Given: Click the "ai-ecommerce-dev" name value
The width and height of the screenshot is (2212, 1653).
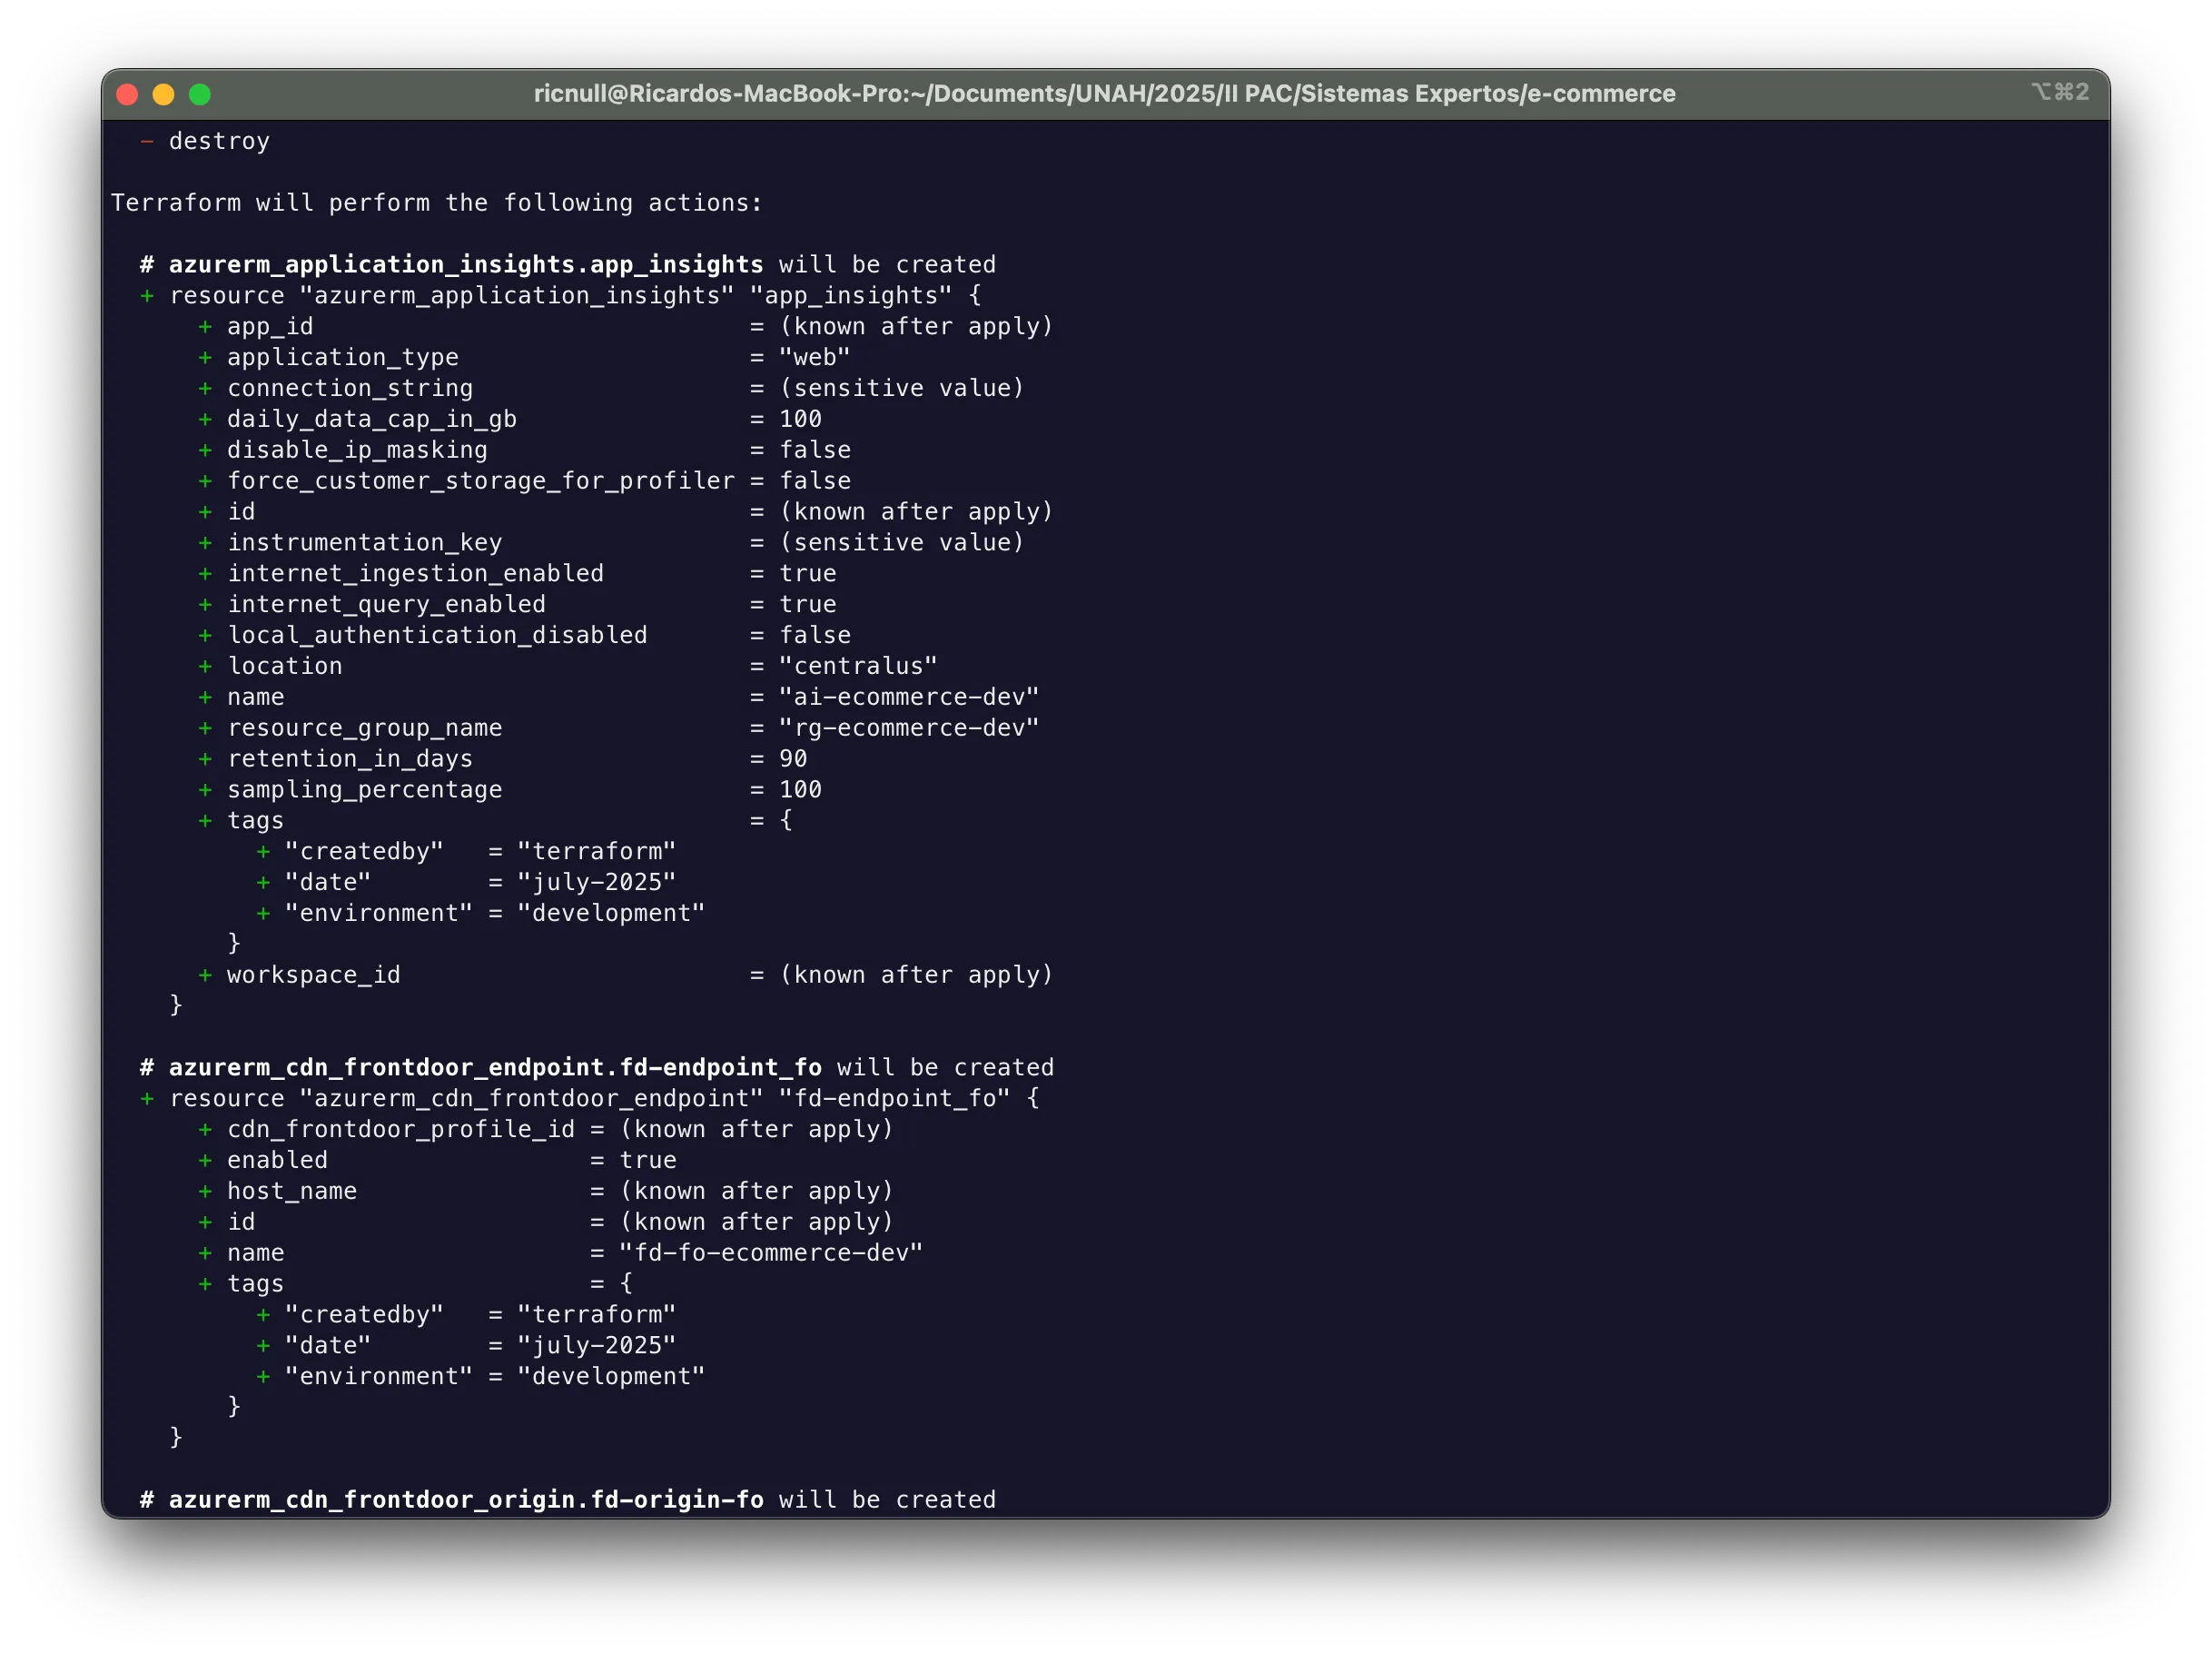Looking at the screenshot, I should click(908, 697).
